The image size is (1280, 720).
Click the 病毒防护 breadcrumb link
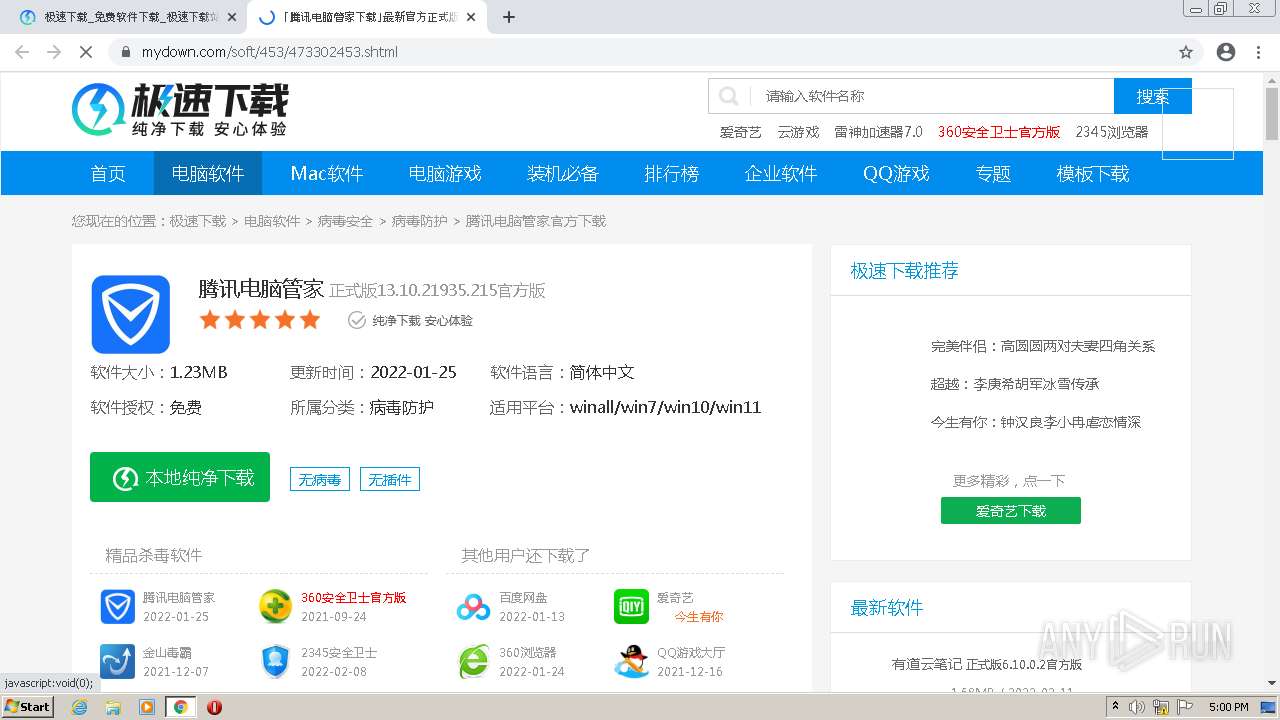(420, 221)
